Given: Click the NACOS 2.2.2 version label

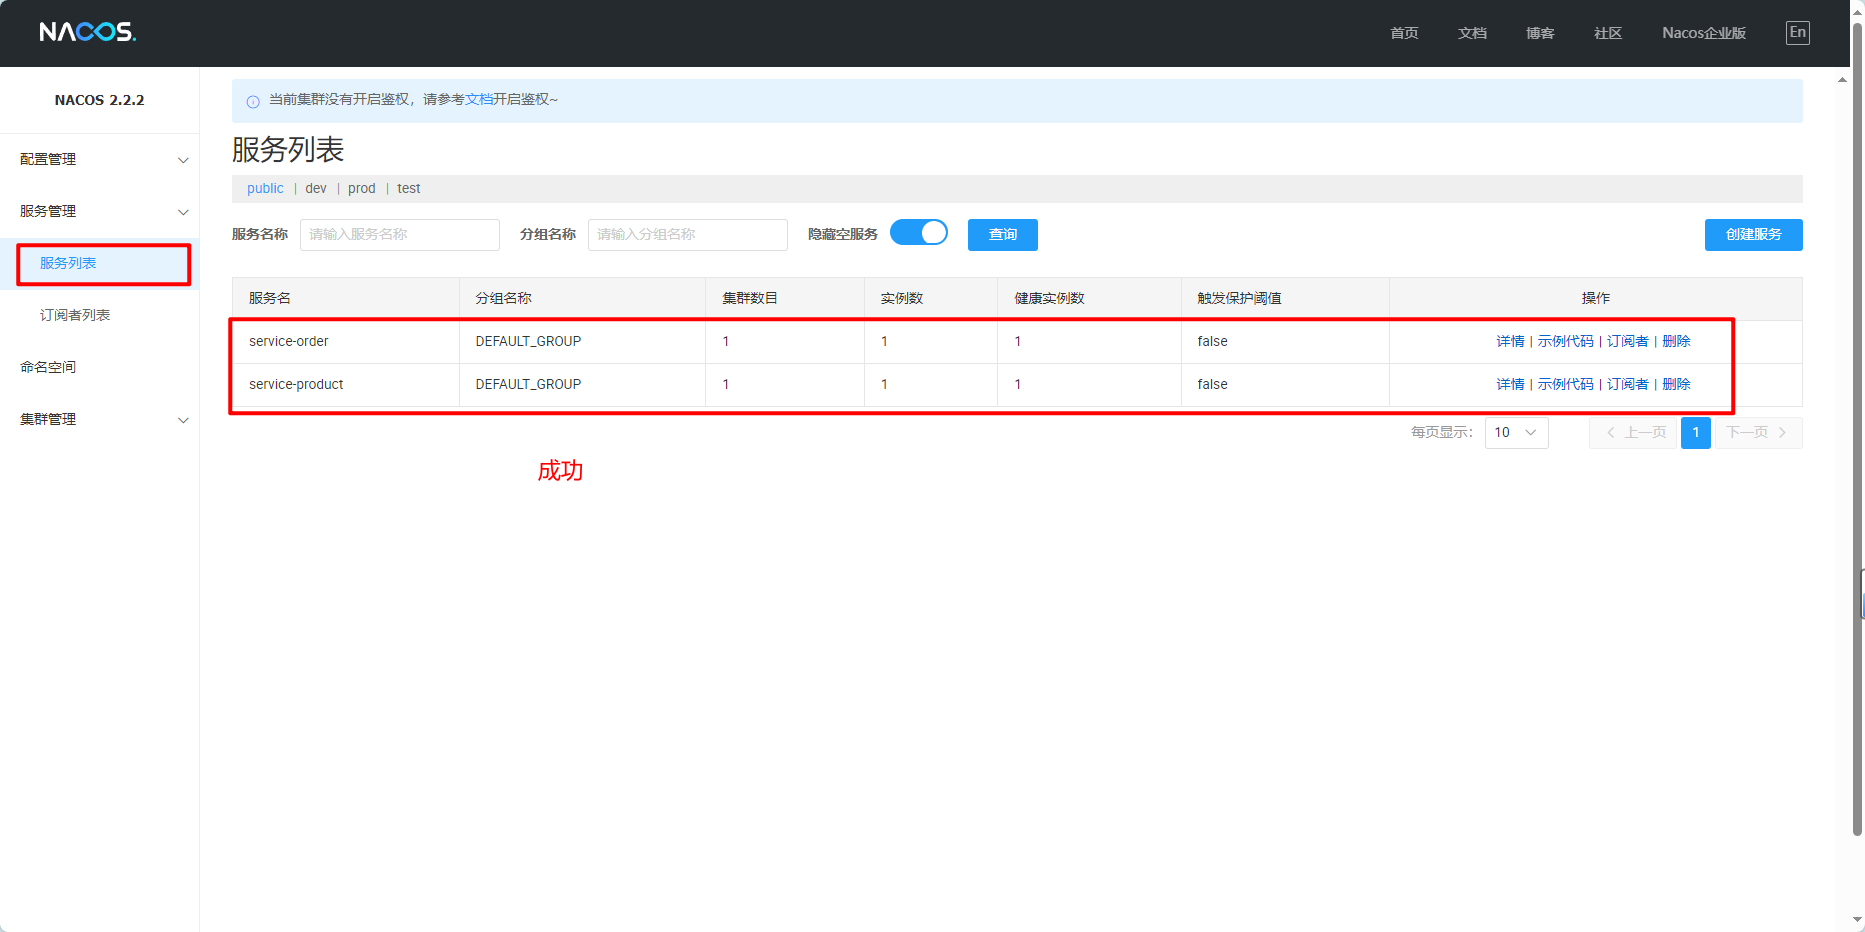Looking at the screenshot, I should (x=99, y=101).
